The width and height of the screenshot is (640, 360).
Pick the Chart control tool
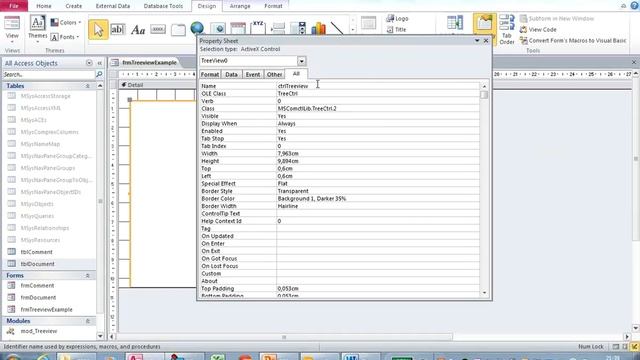[318, 28]
